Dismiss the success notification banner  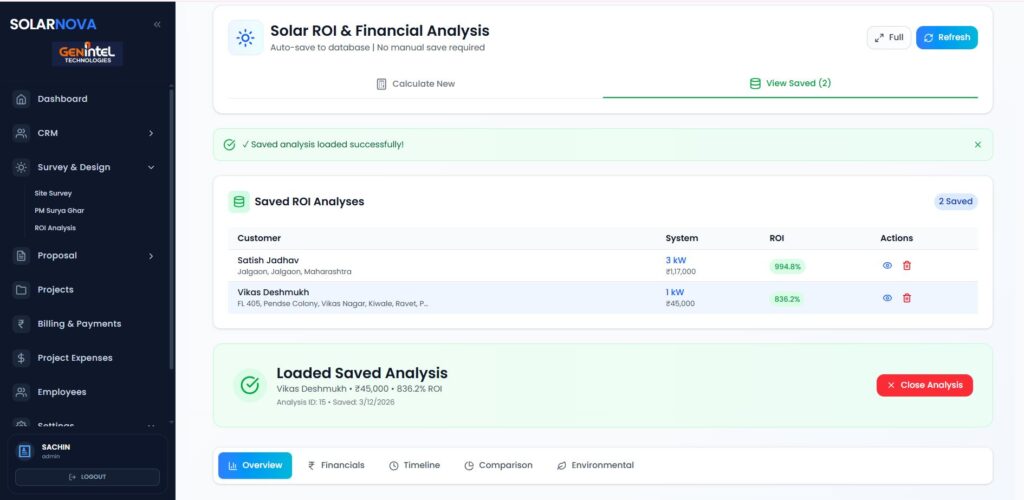(x=977, y=145)
